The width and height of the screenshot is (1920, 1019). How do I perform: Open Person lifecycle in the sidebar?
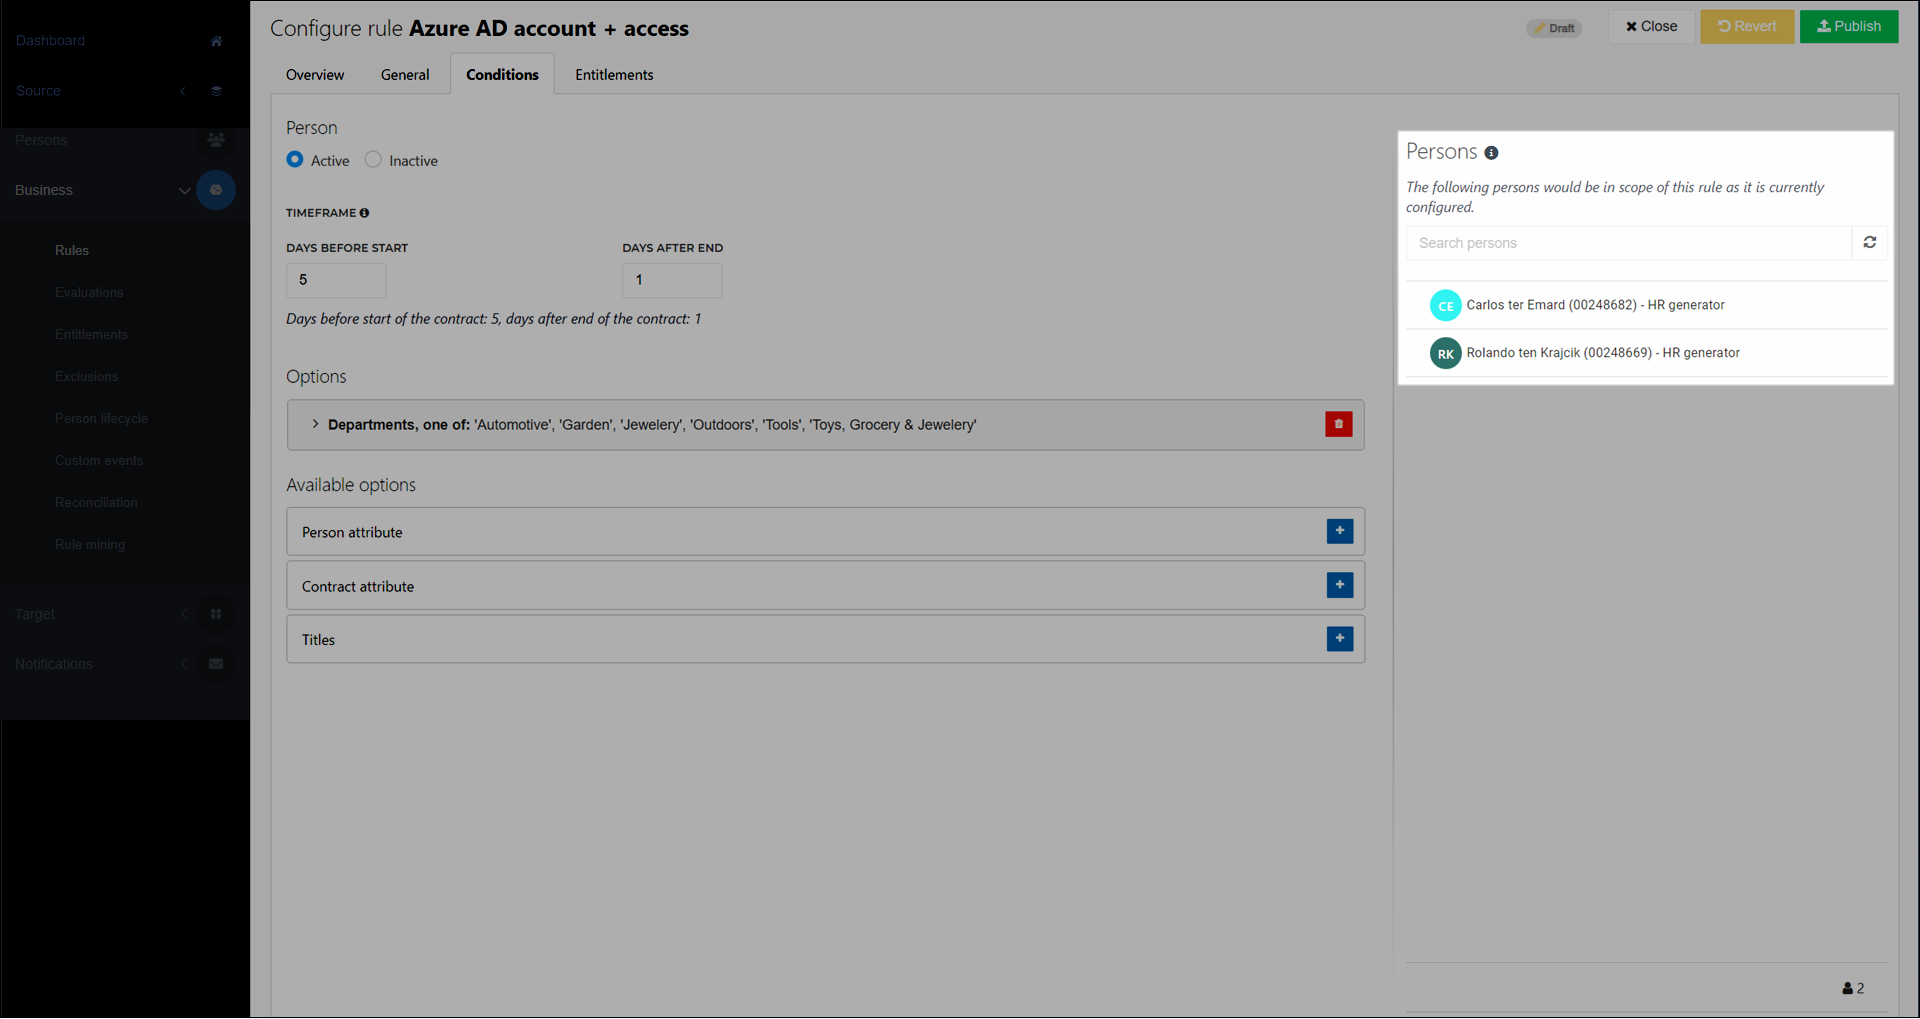click(x=101, y=418)
